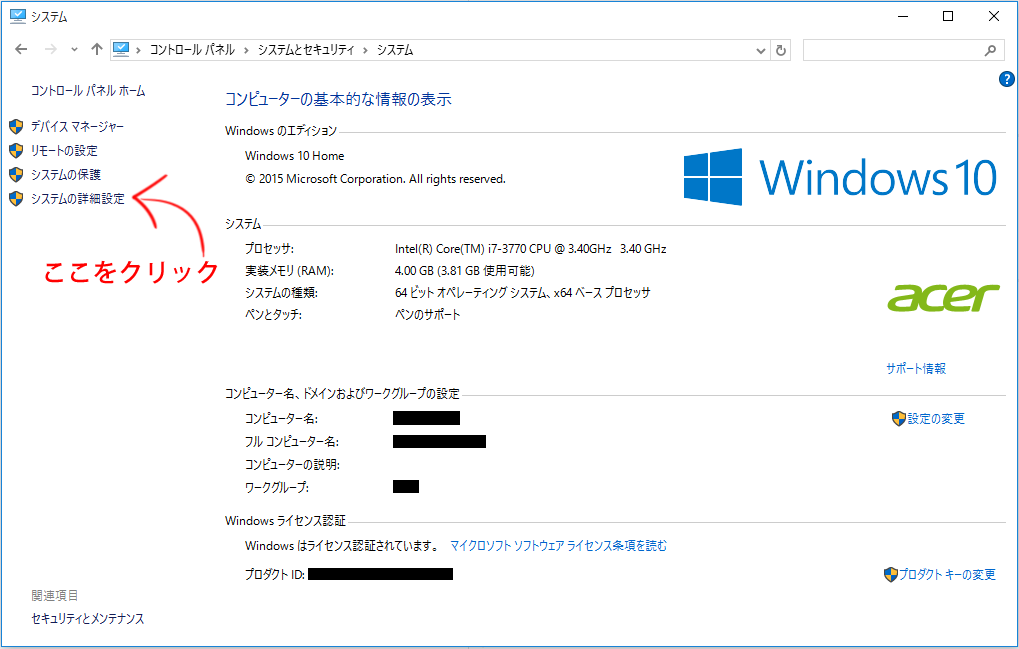
Task: Click the system icon in the title bar
Action: 18,16
